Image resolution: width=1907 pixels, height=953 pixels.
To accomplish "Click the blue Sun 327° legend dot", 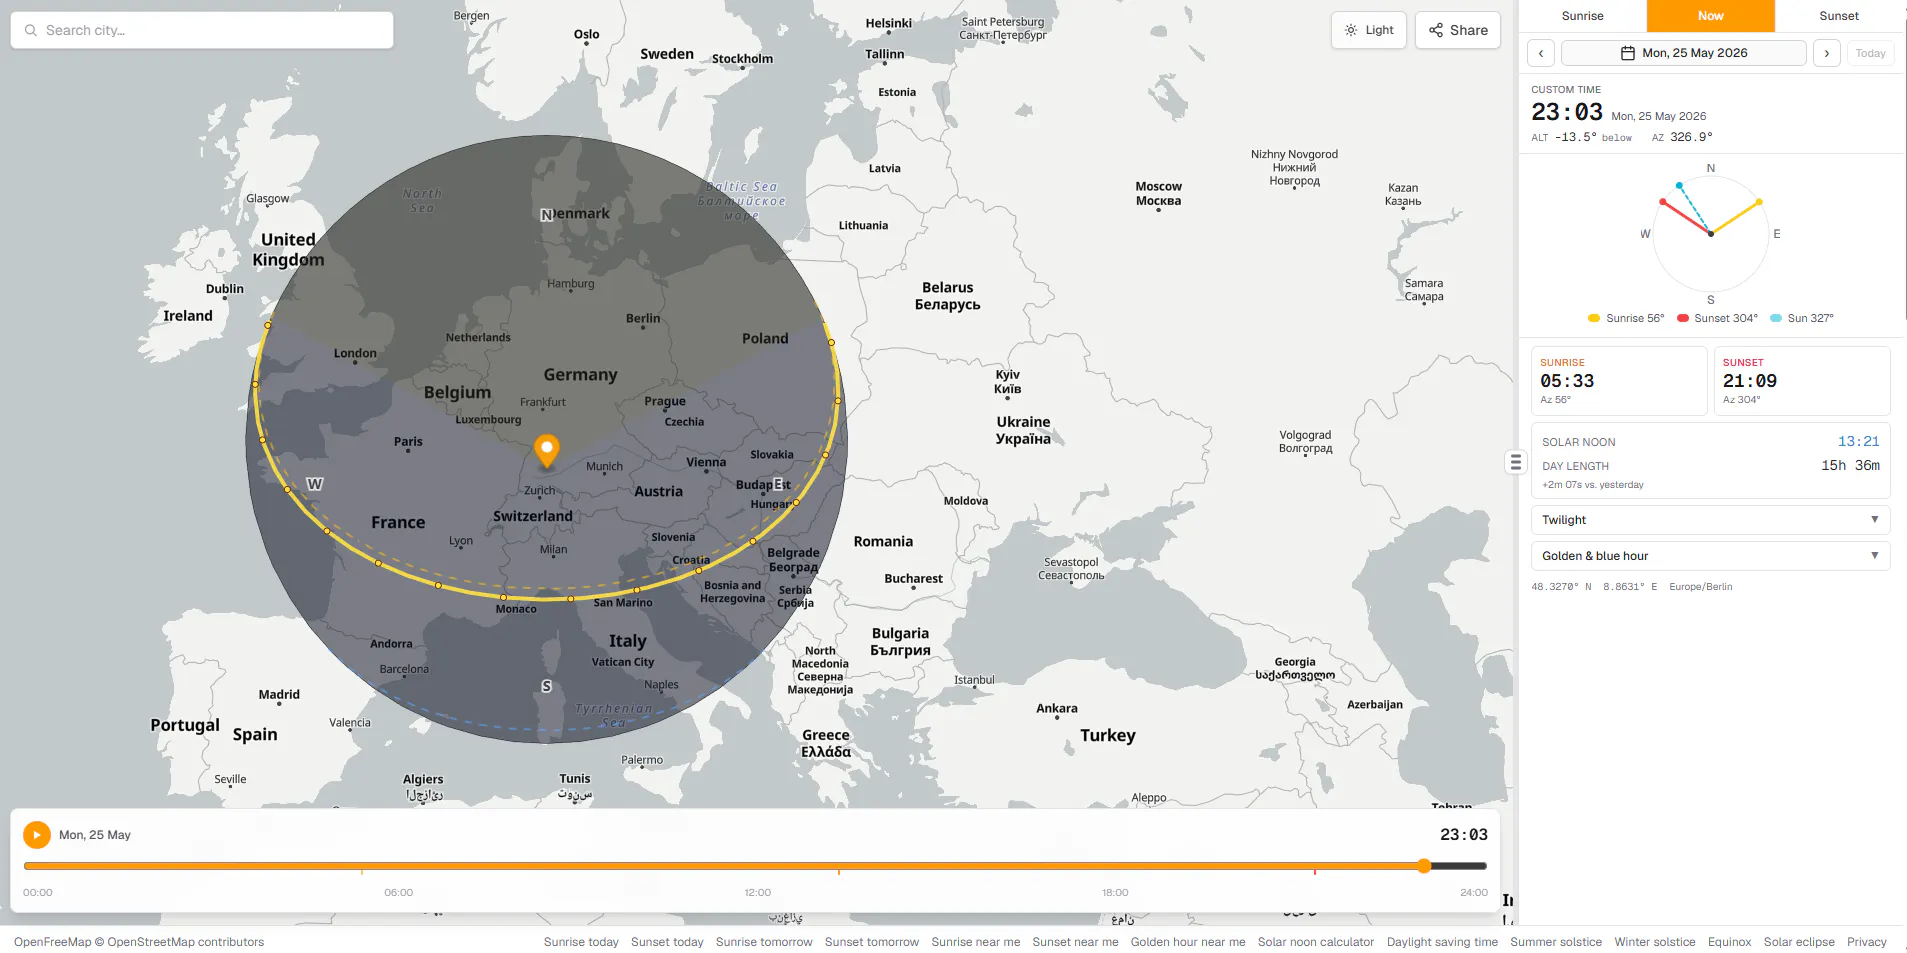I will pyautogui.click(x=1776, y=318).
